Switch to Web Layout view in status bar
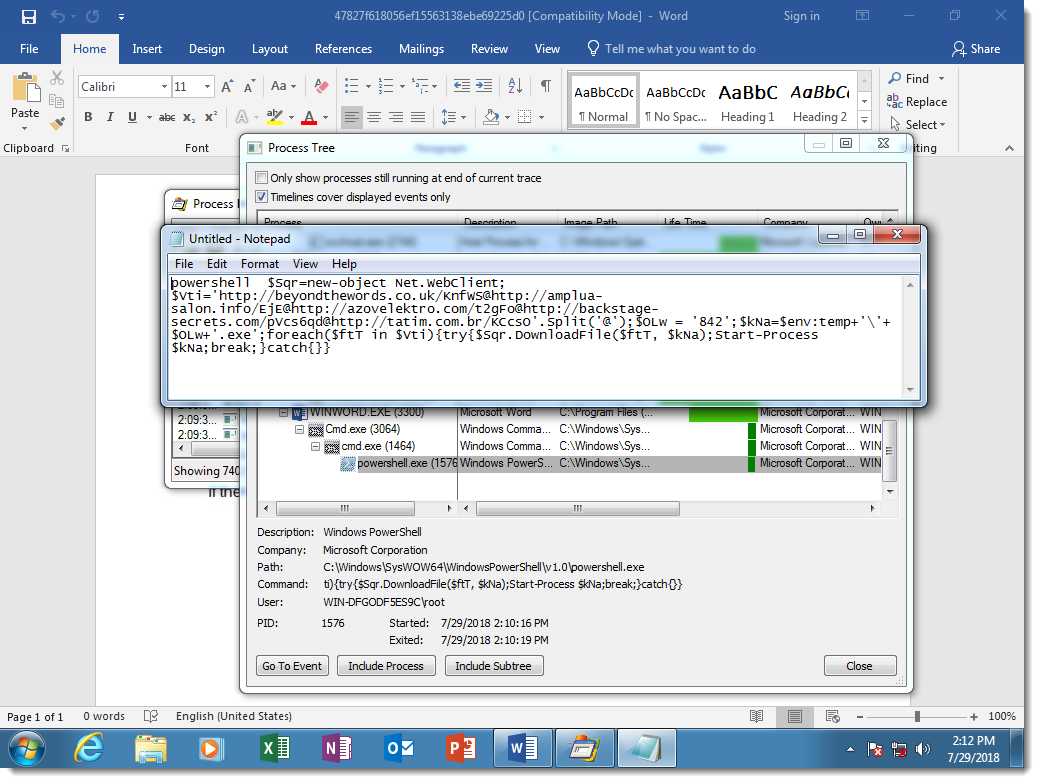The height and width of the screenshot is (783, 1039). click(833, 716)
